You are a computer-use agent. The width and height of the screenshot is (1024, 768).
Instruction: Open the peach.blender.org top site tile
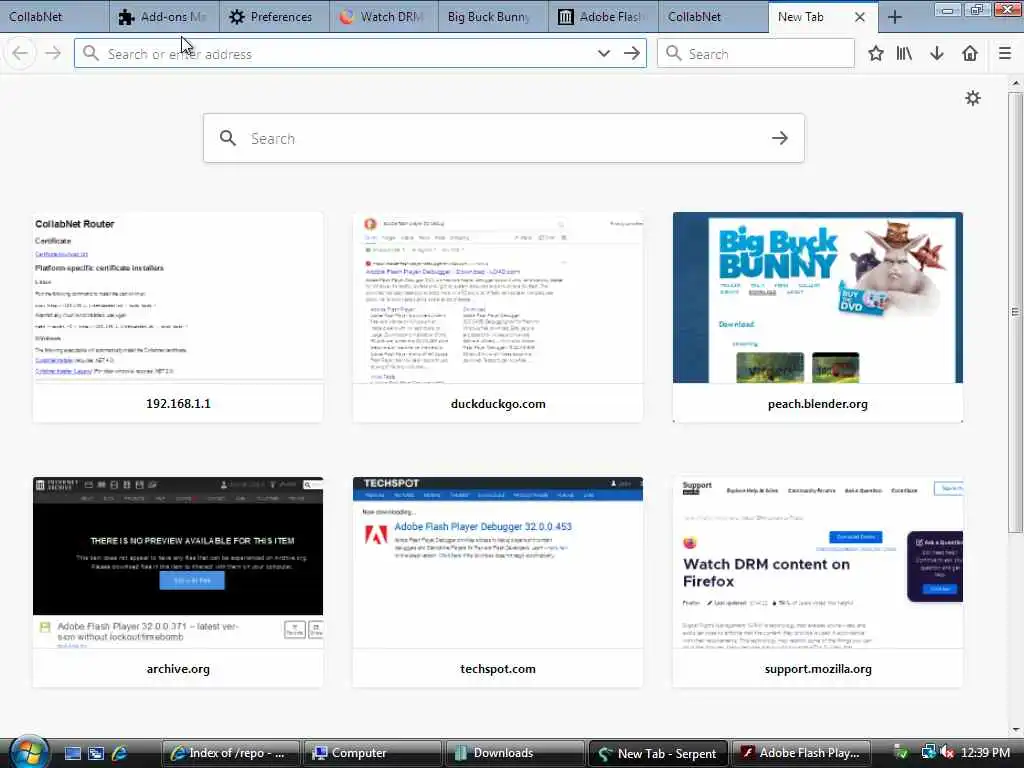[x=818, y=317]
